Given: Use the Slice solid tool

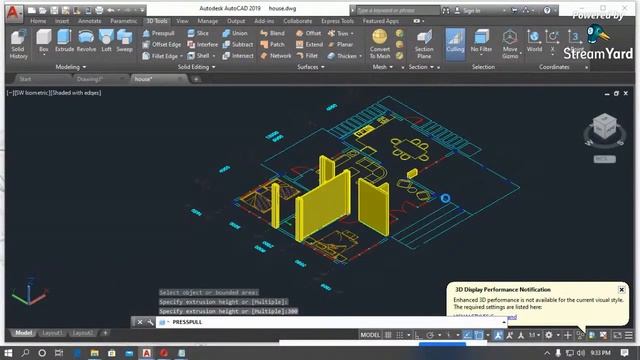Looking at the screenshot, I should 198,33.
